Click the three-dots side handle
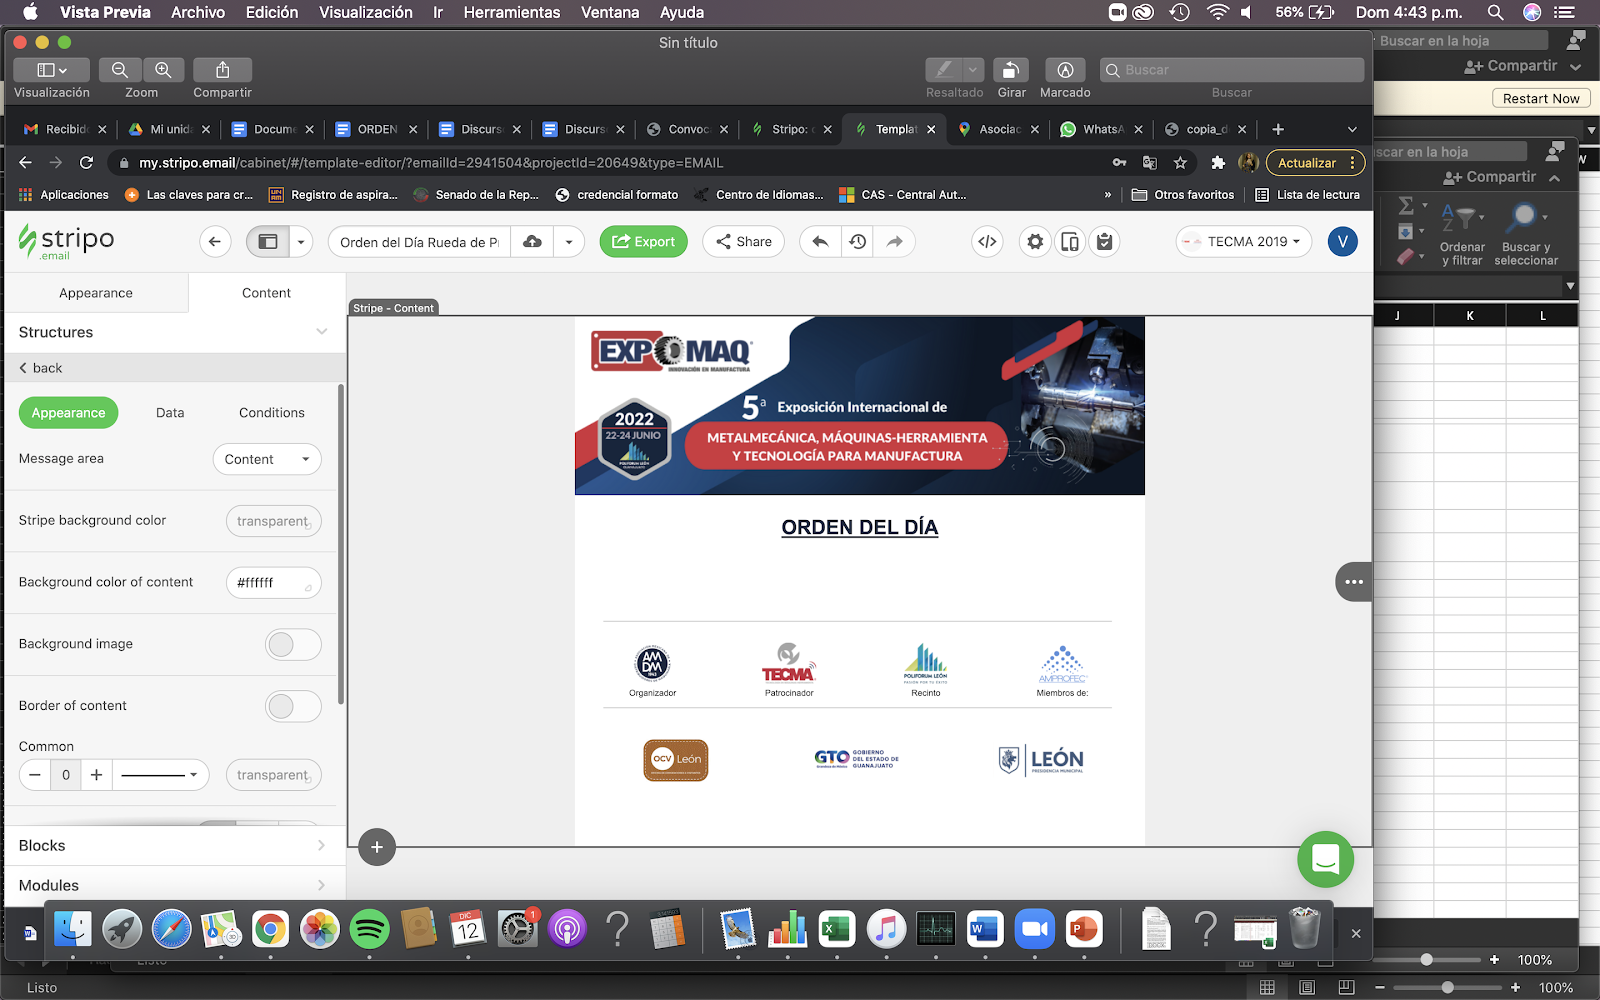 coord(1354,581)
